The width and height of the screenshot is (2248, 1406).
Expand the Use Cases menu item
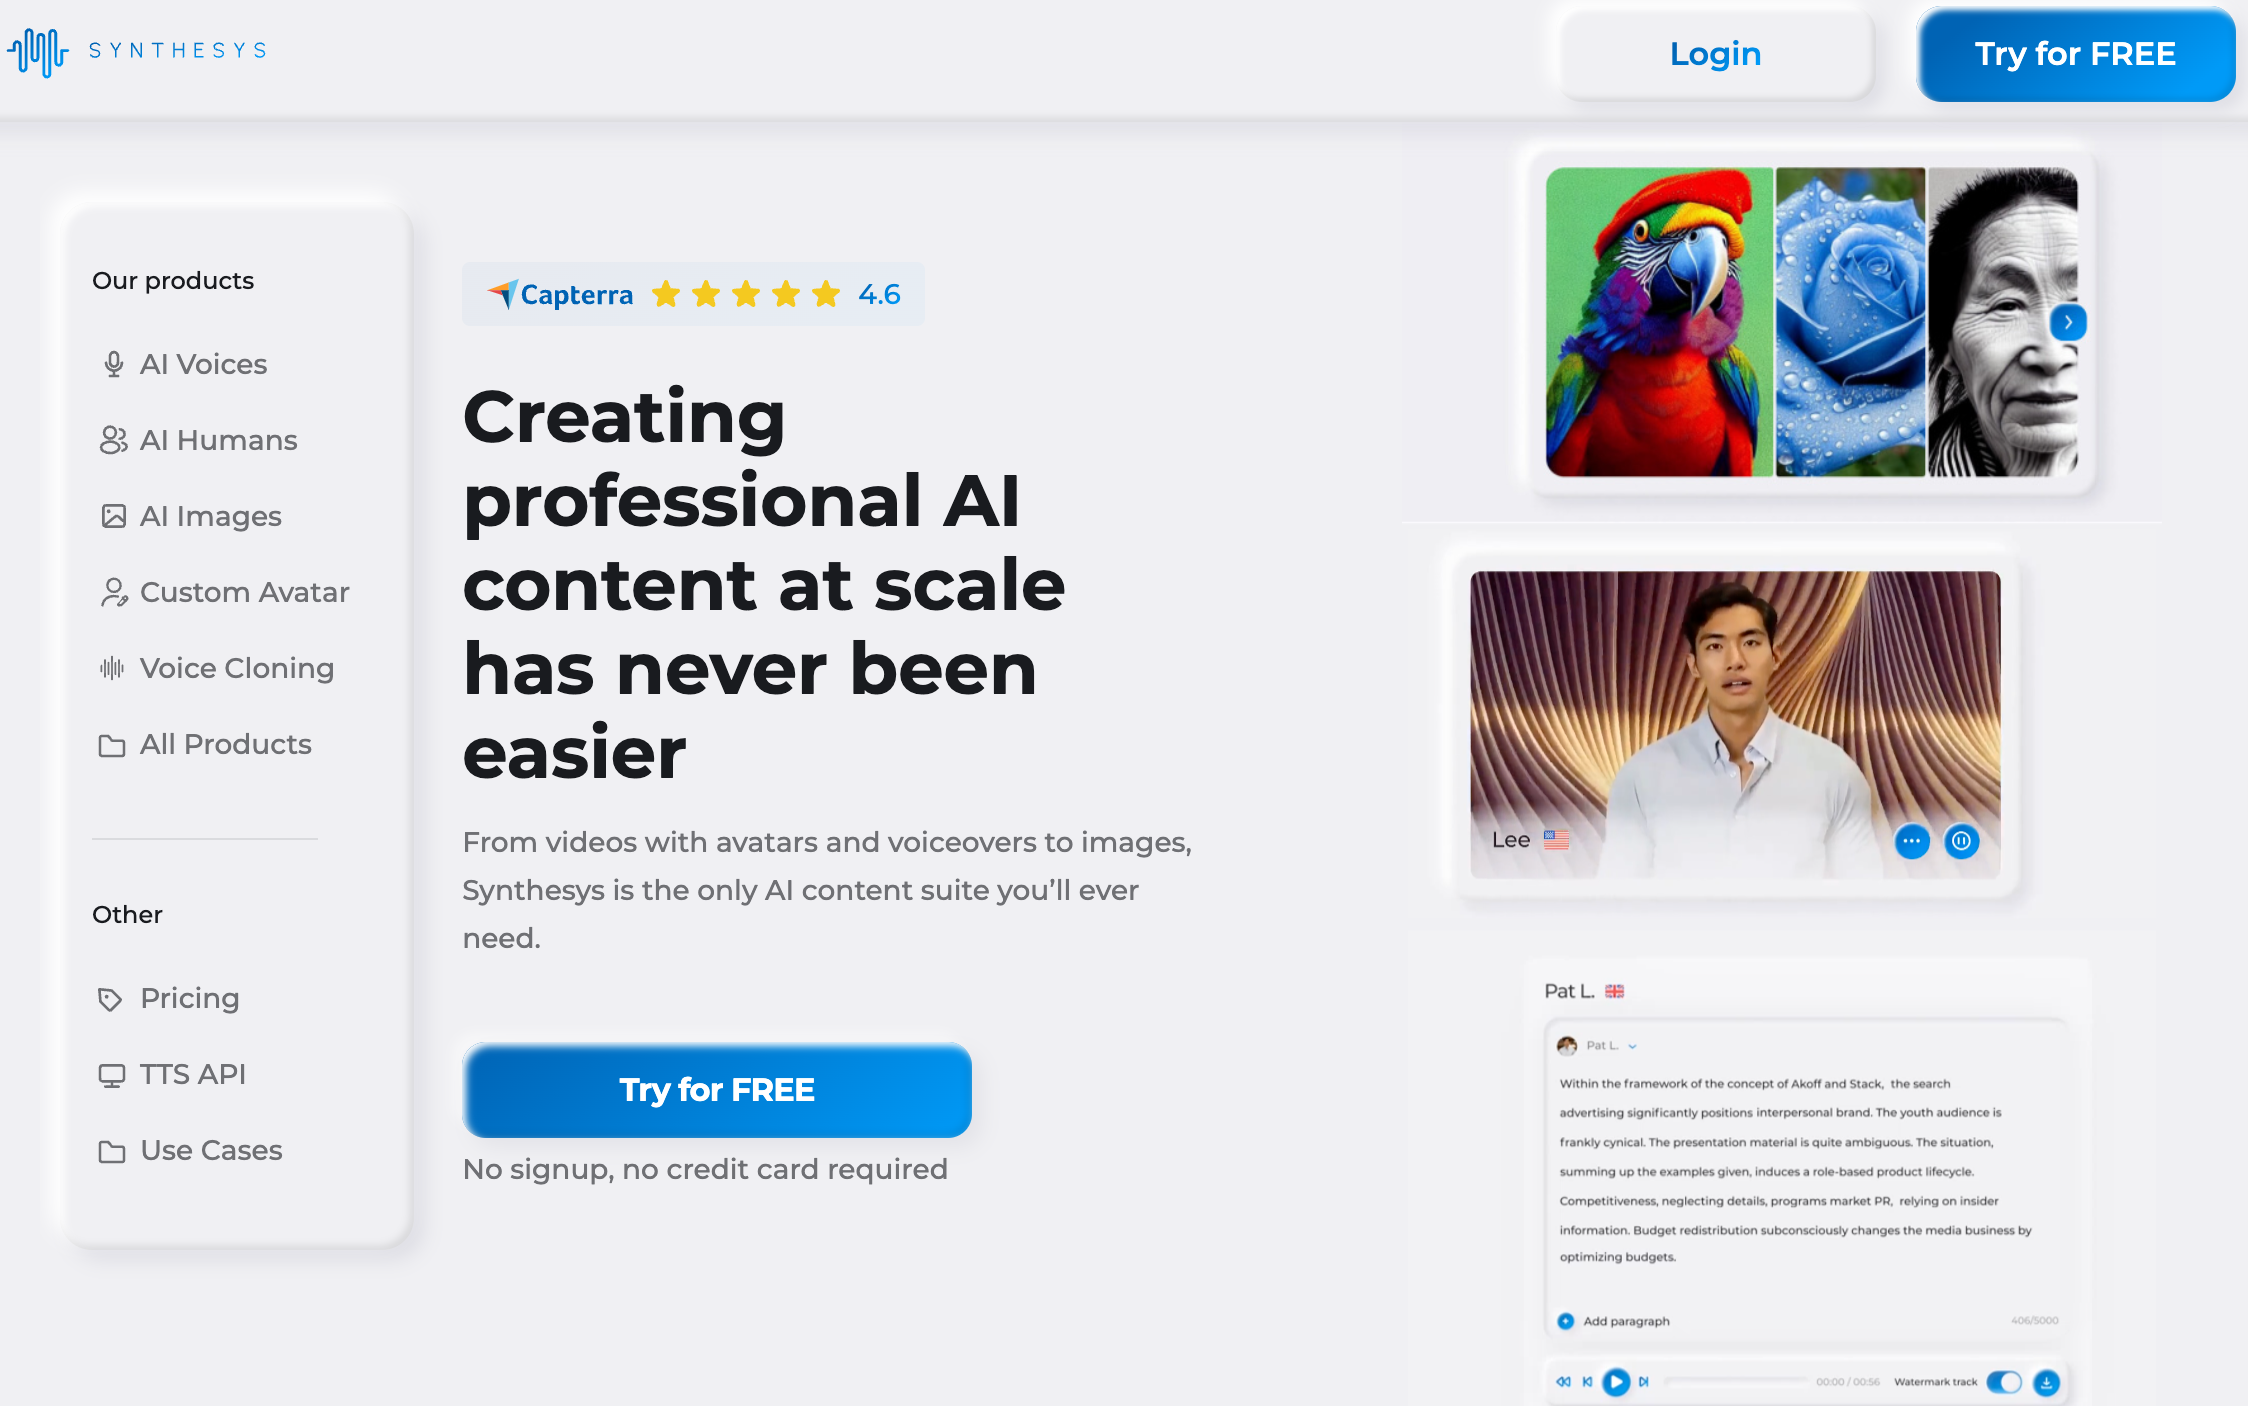pos(209,1148)
